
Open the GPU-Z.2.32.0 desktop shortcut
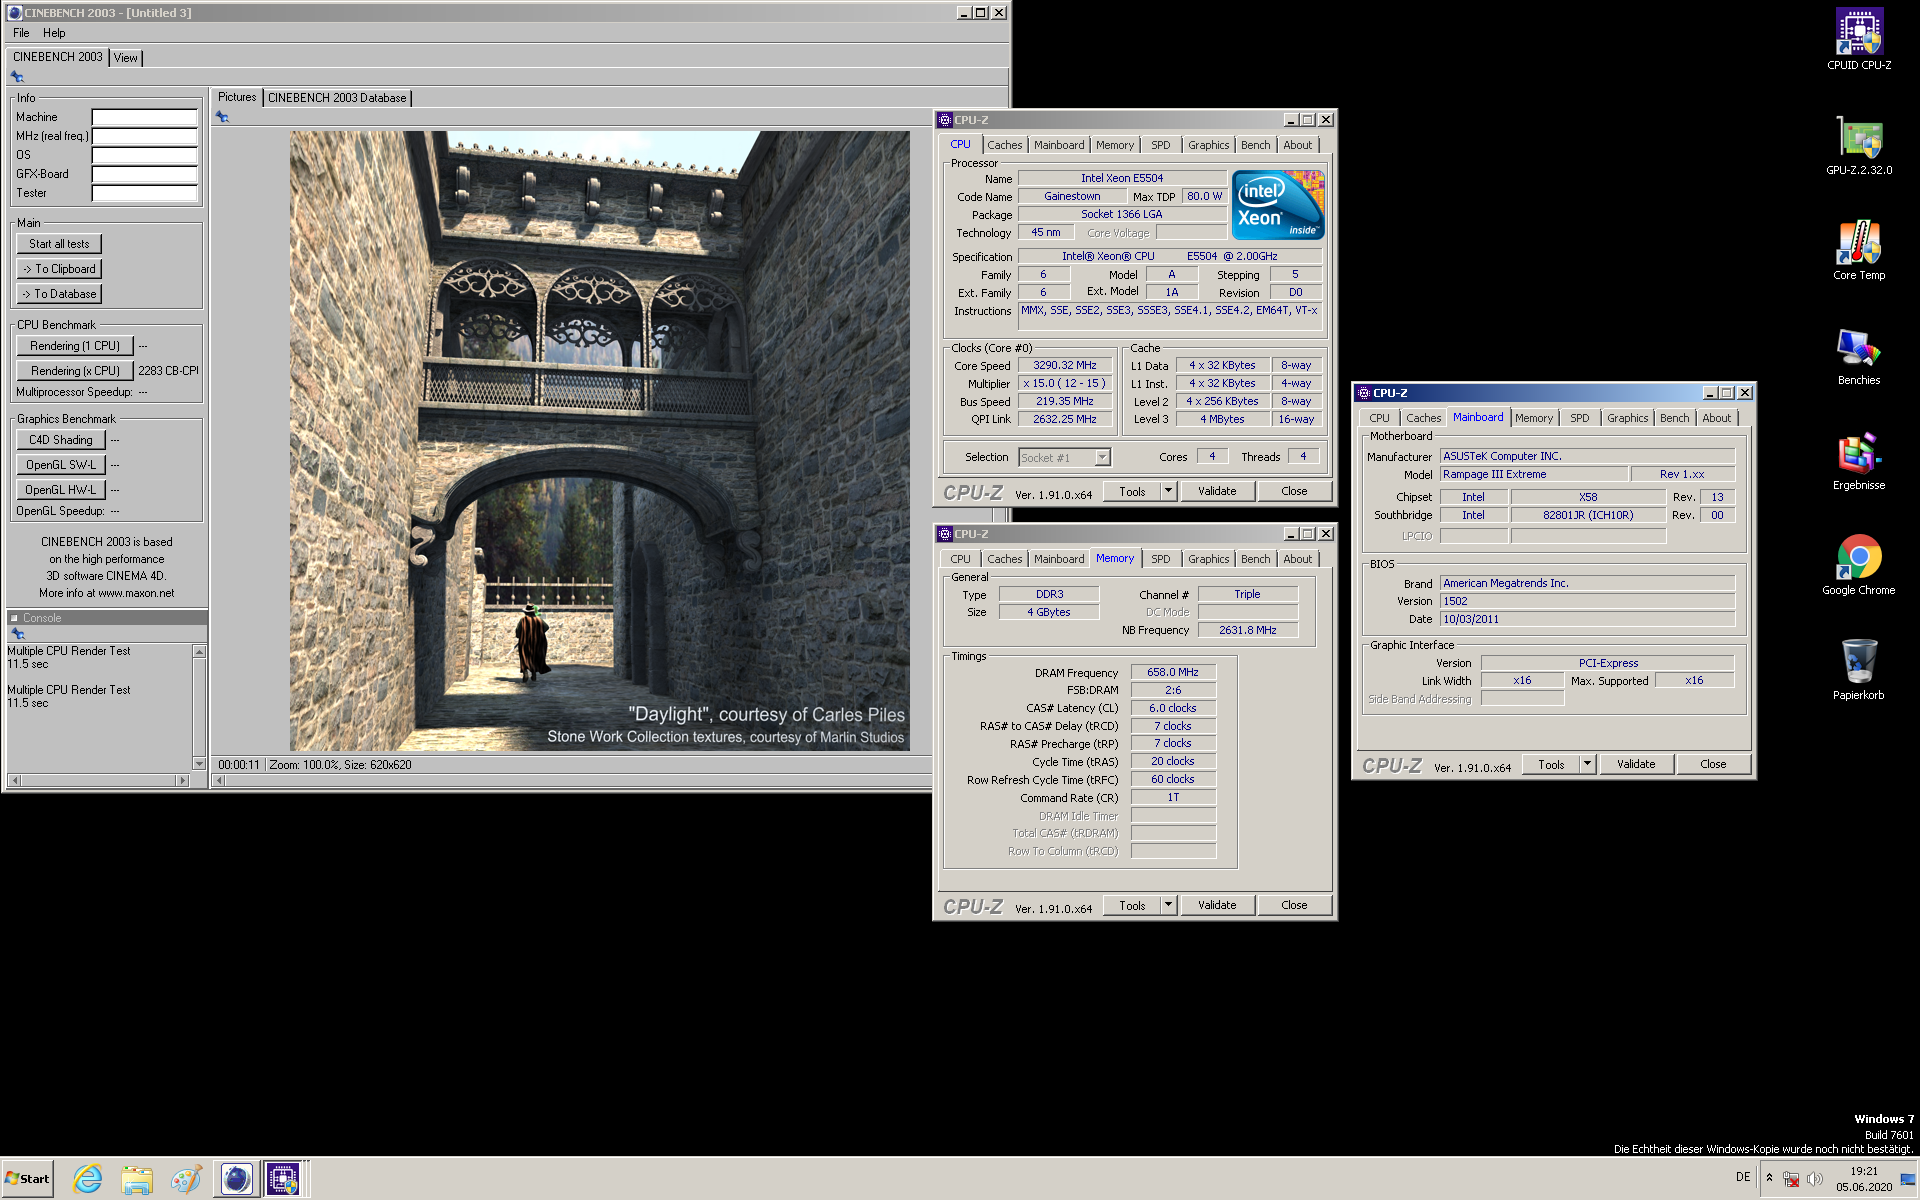click(1859, 145)
